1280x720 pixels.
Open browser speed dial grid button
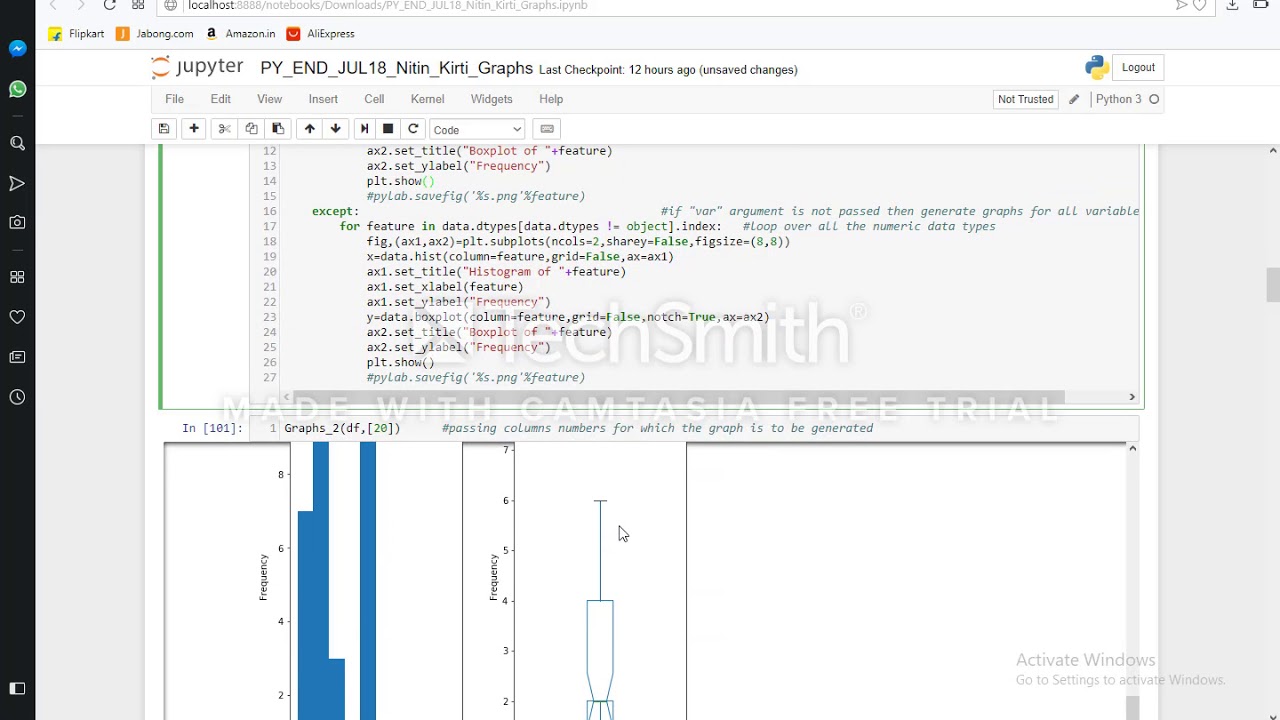138,5
